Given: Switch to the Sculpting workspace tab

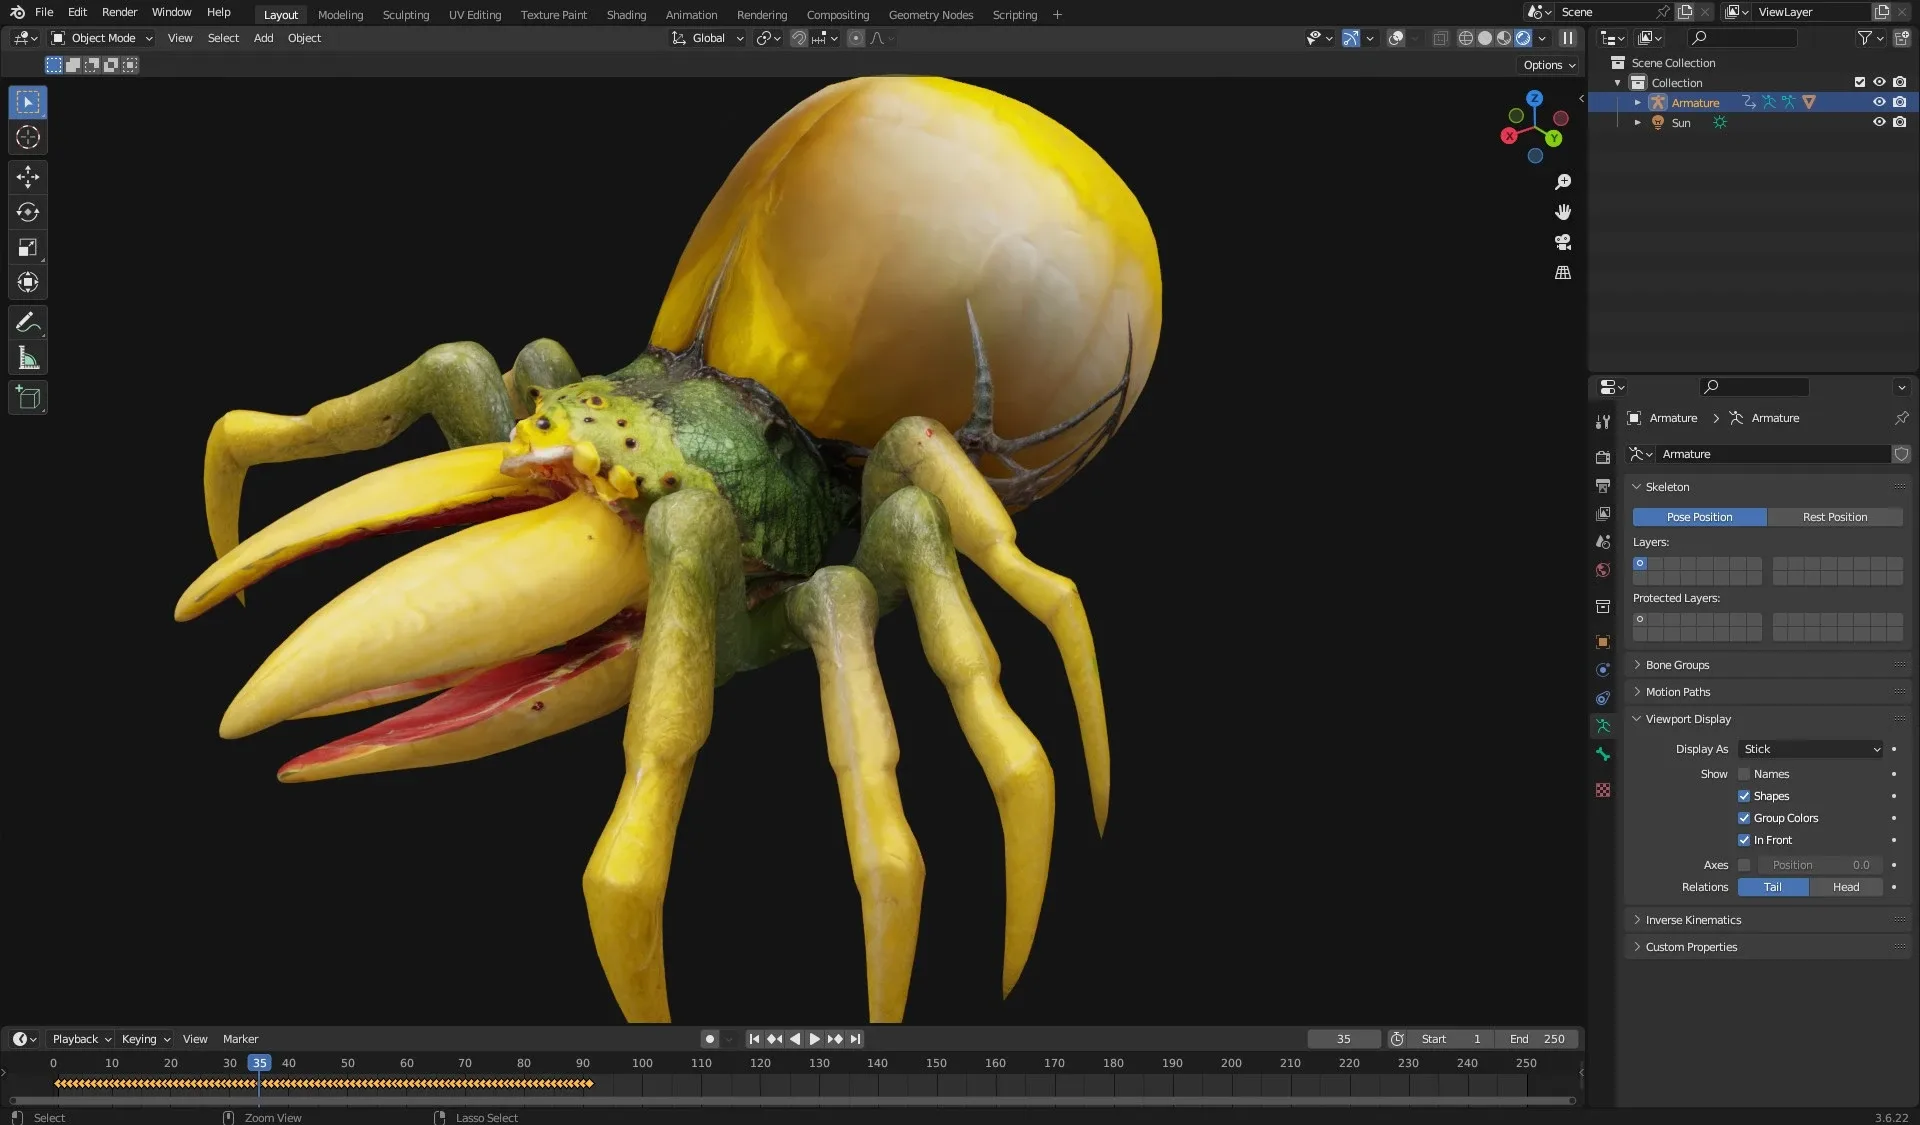Looking at the screenshot, I should pos(405,15).
